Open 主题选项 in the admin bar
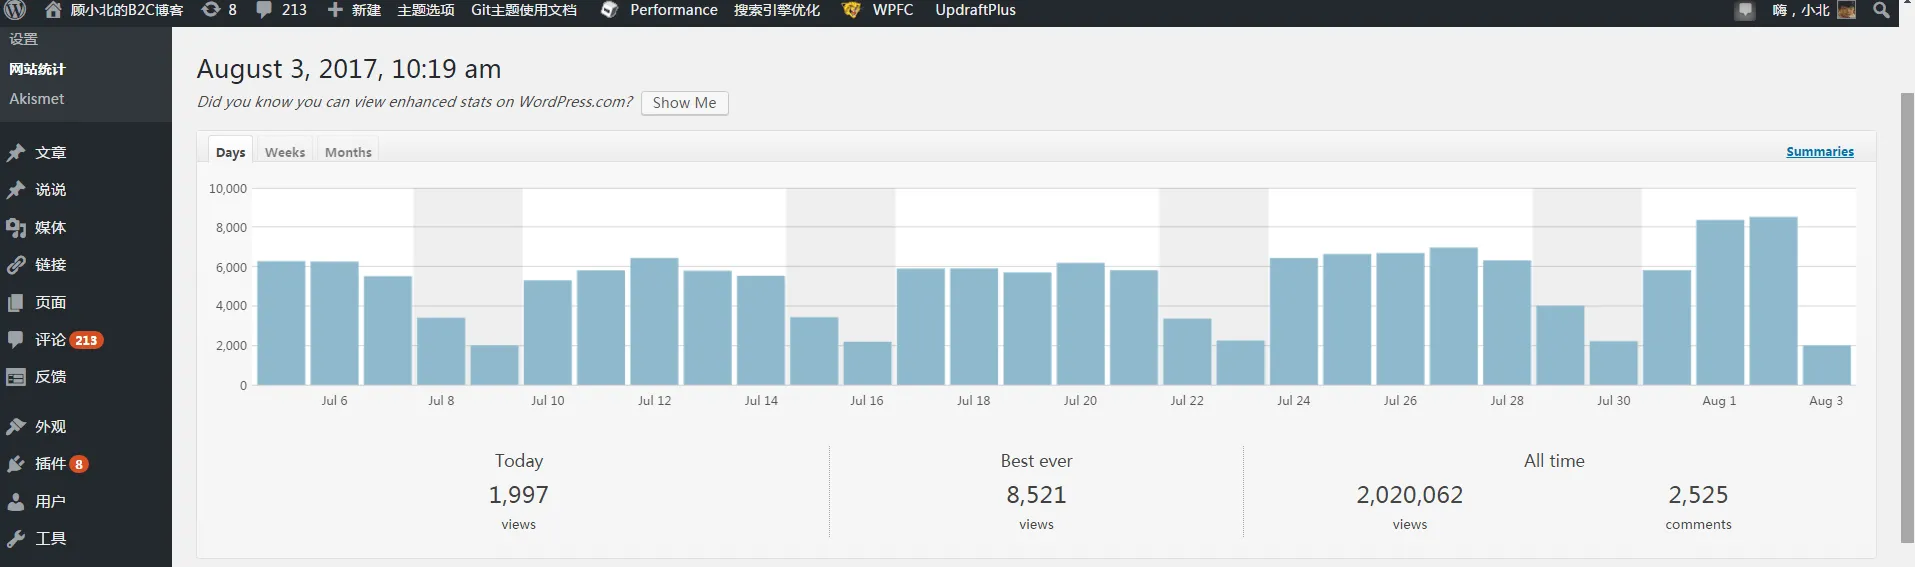1915x567 pixels. 426,10
